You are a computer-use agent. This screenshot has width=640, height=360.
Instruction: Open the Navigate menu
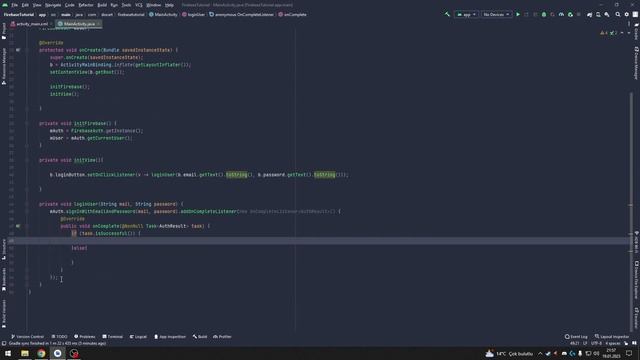[x=53, y=5]
